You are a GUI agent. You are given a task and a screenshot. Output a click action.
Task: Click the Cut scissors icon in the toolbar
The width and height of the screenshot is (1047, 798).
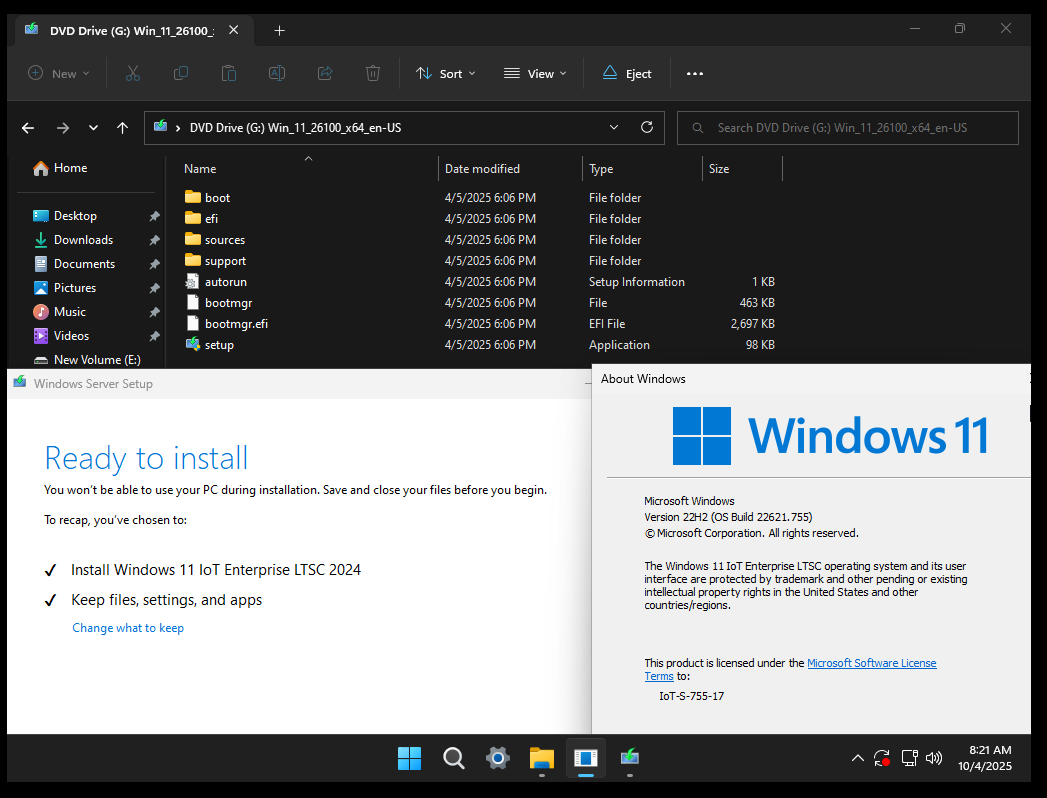pos(132,73)
